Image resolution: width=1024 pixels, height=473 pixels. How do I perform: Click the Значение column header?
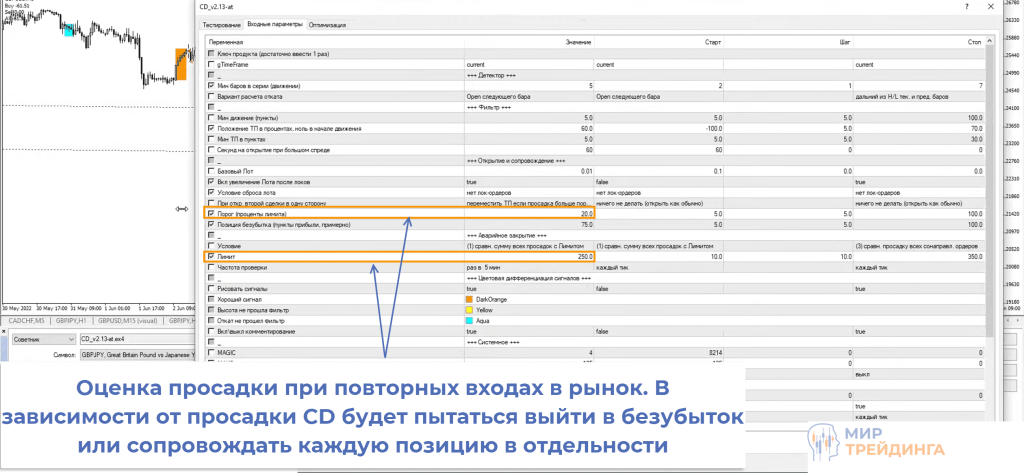click(x=578, y=43)
